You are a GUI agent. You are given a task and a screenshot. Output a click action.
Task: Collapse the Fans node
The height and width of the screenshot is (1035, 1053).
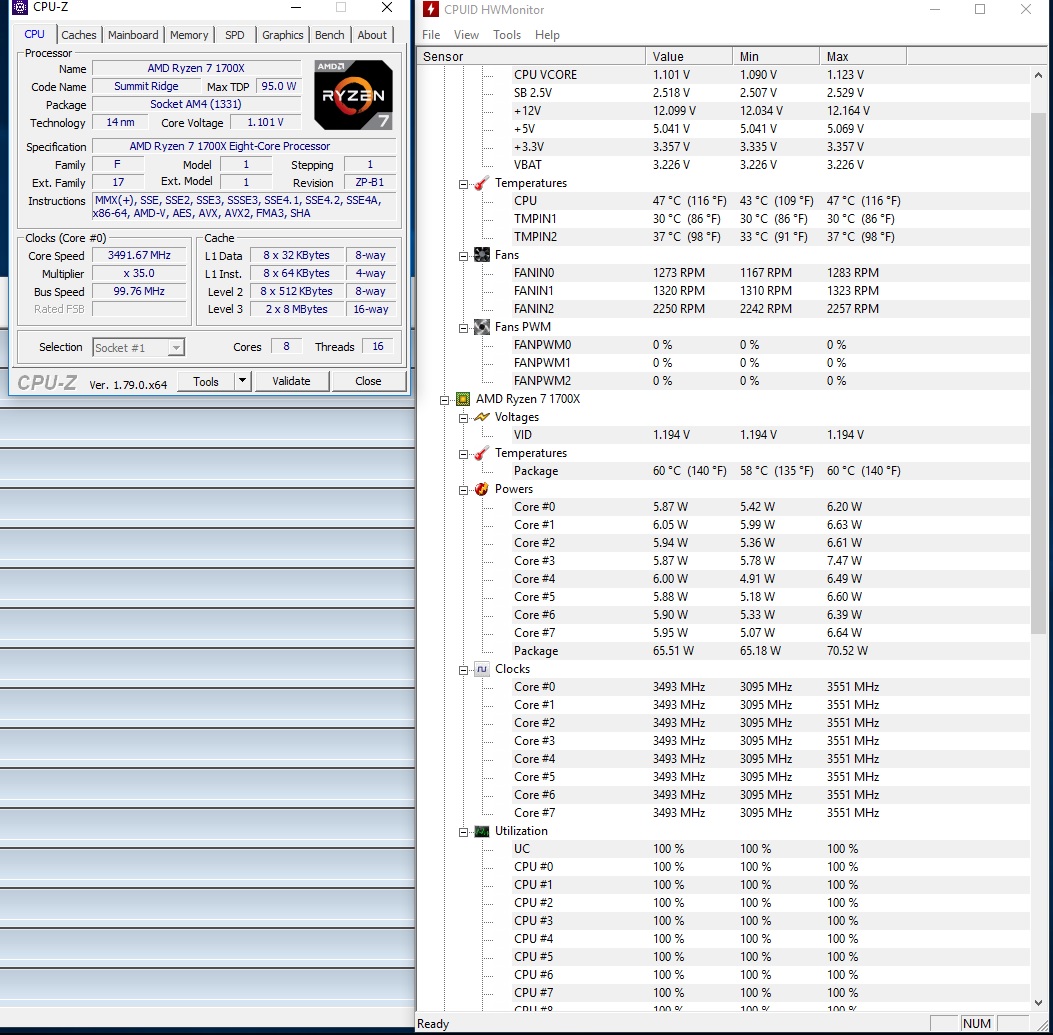463,256
